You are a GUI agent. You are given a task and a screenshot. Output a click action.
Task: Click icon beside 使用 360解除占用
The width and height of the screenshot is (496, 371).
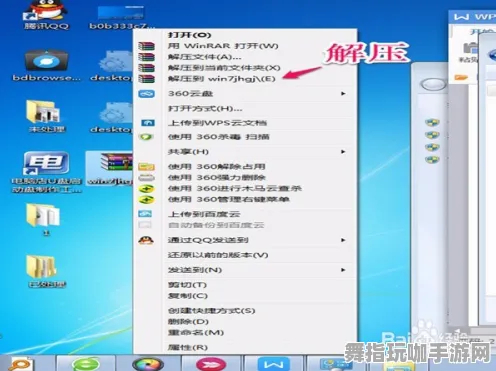[x=146, y=166]
